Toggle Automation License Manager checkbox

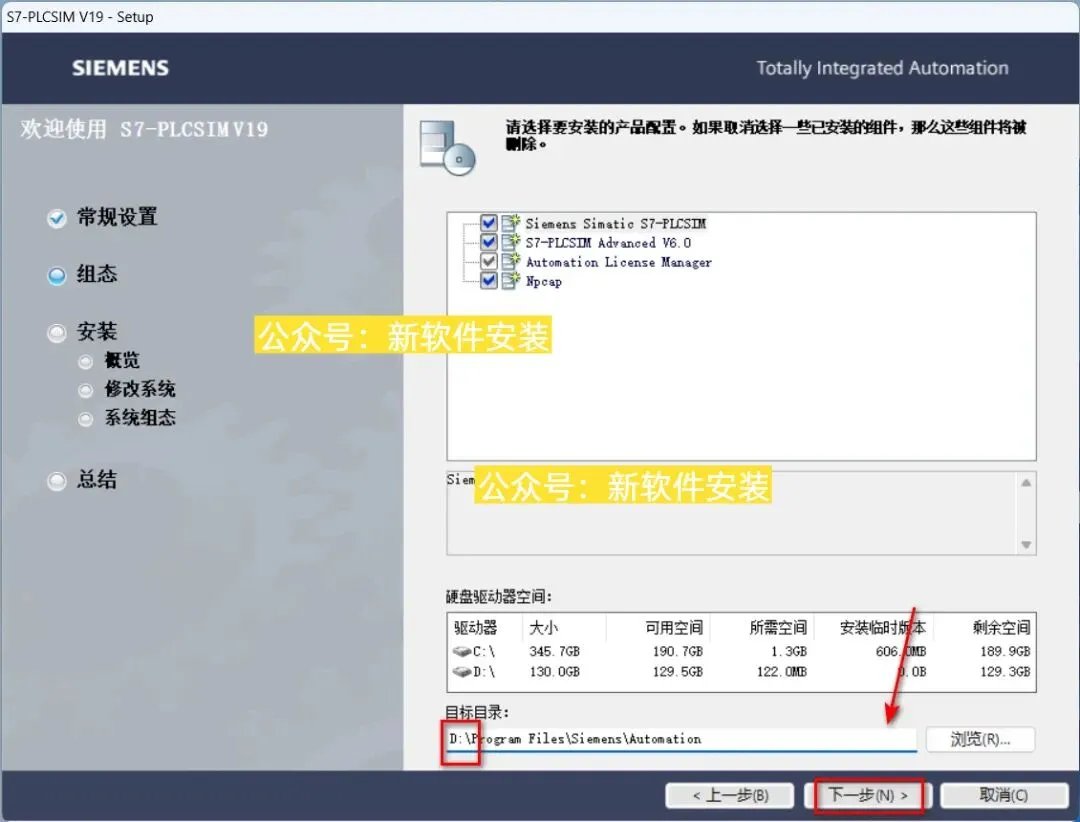click(x=488, y=262)
